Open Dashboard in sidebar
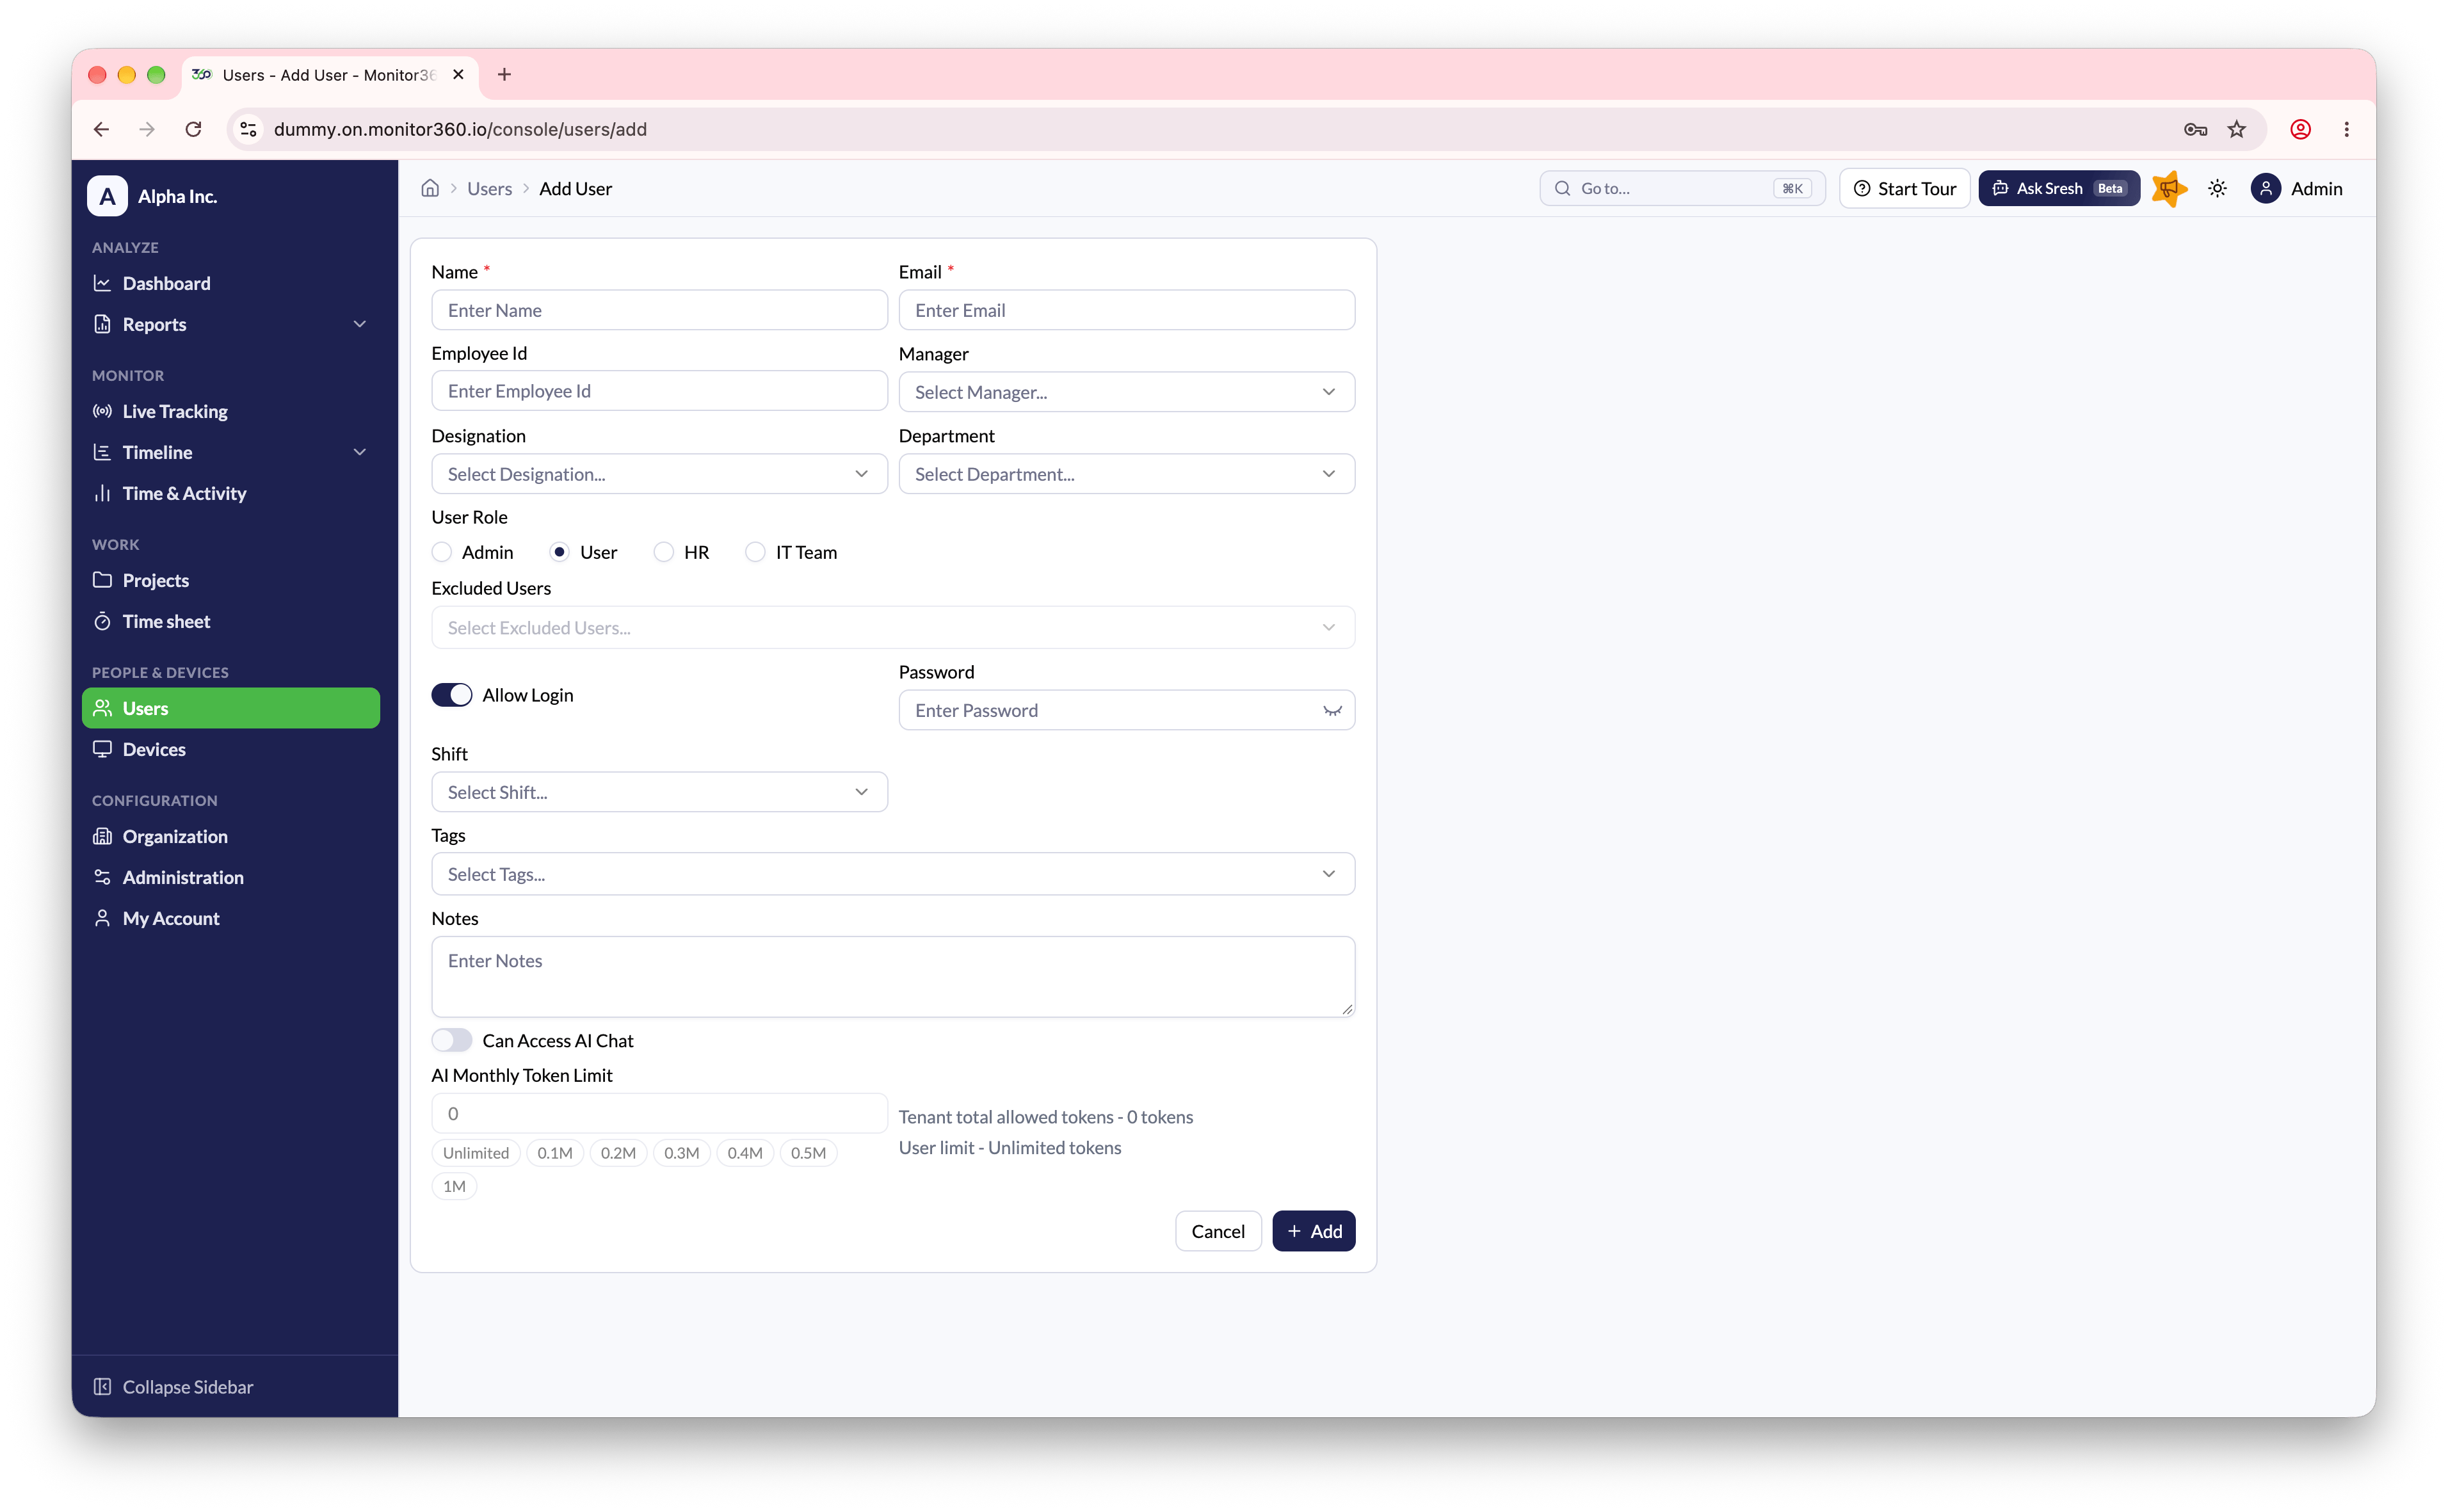 point(231,283)
